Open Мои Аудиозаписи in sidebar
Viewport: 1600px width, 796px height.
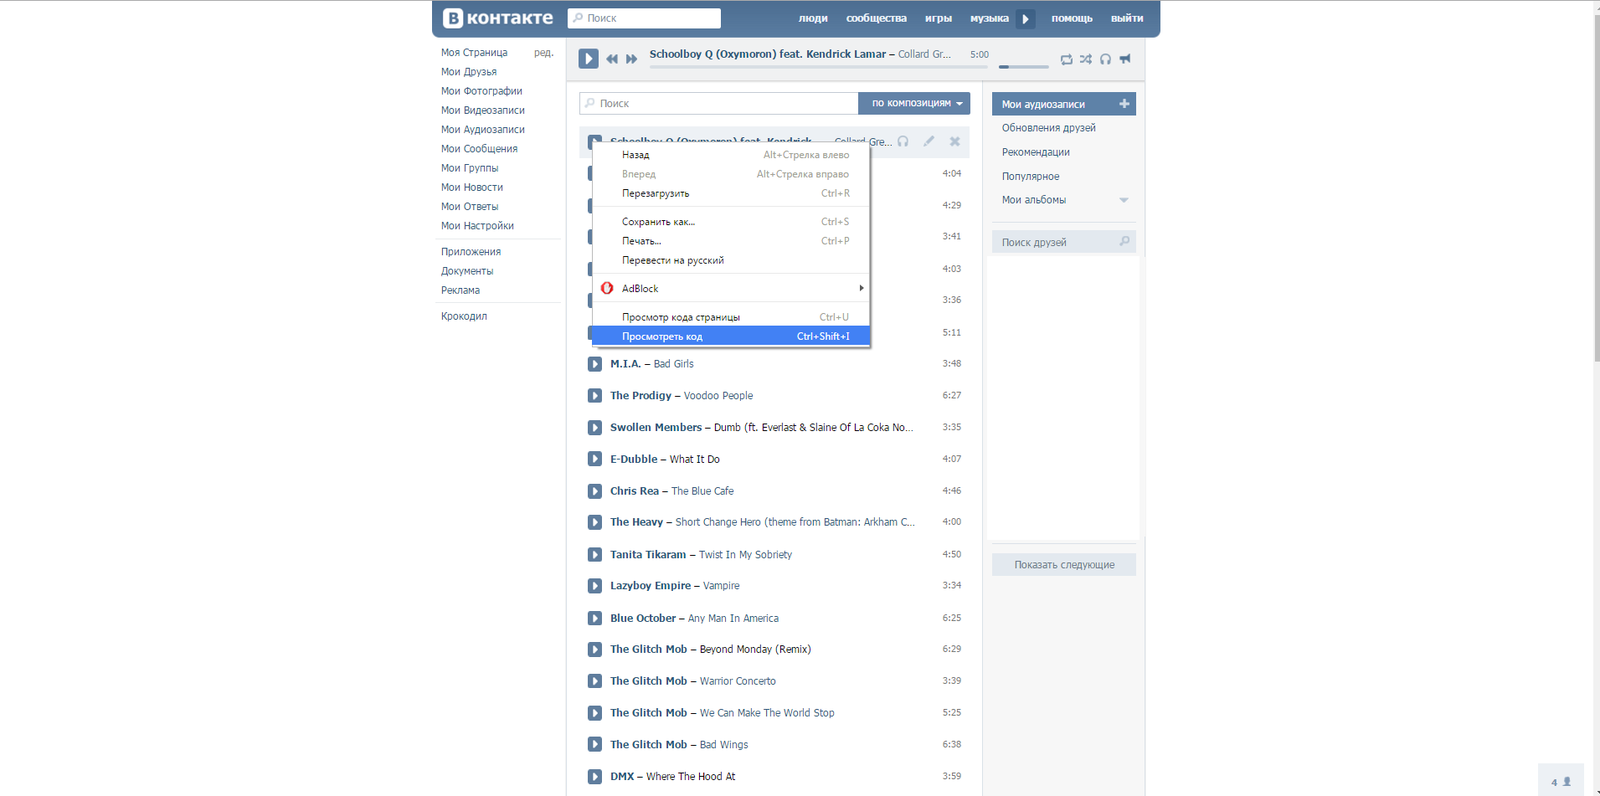click(483, 129)
